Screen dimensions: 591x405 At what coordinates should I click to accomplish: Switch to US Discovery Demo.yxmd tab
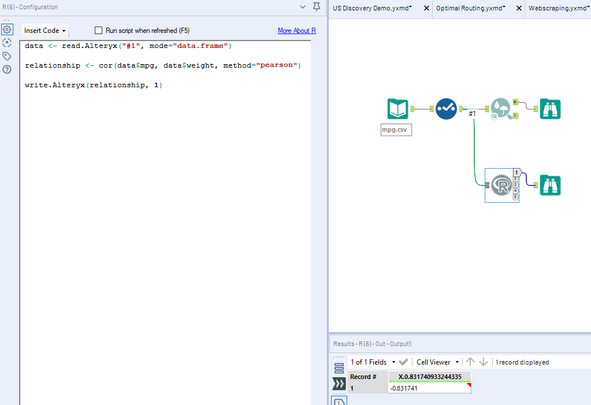coord(372,8)
